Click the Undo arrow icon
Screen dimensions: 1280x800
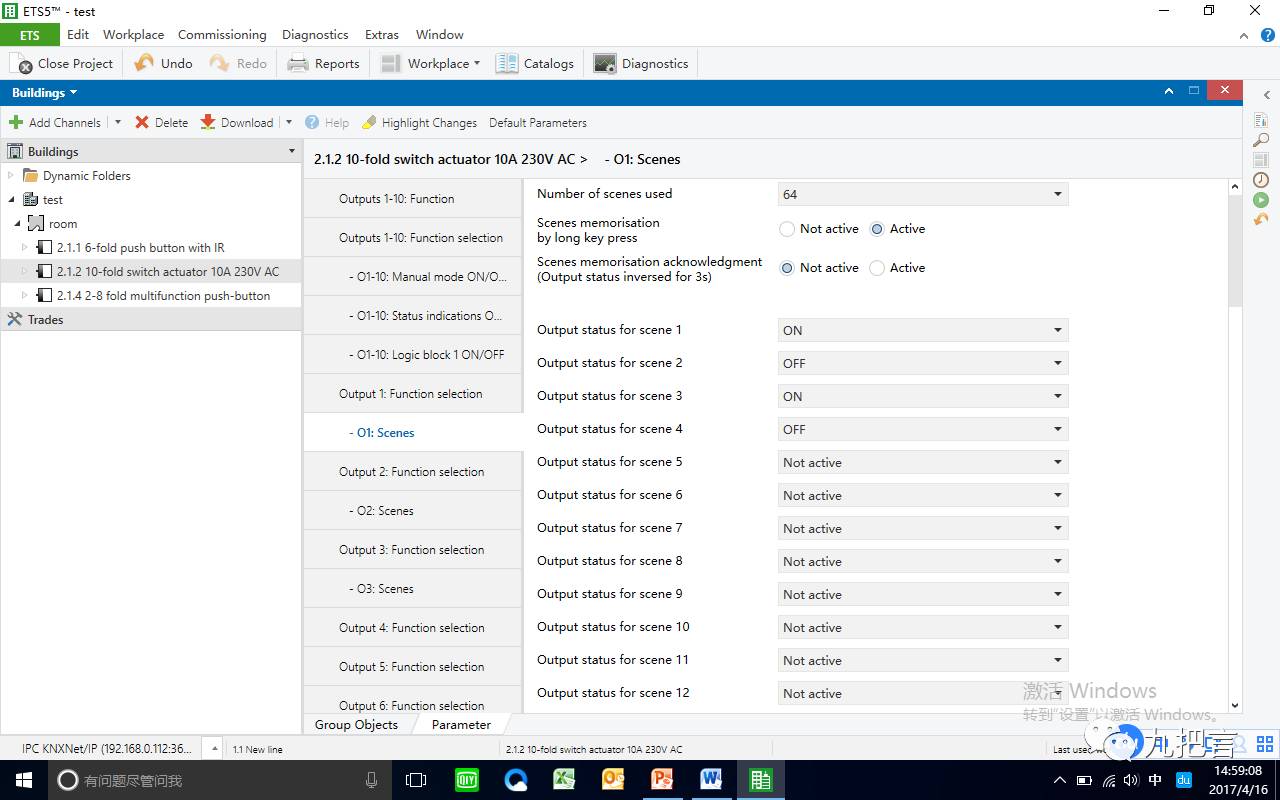coord(145,63)
